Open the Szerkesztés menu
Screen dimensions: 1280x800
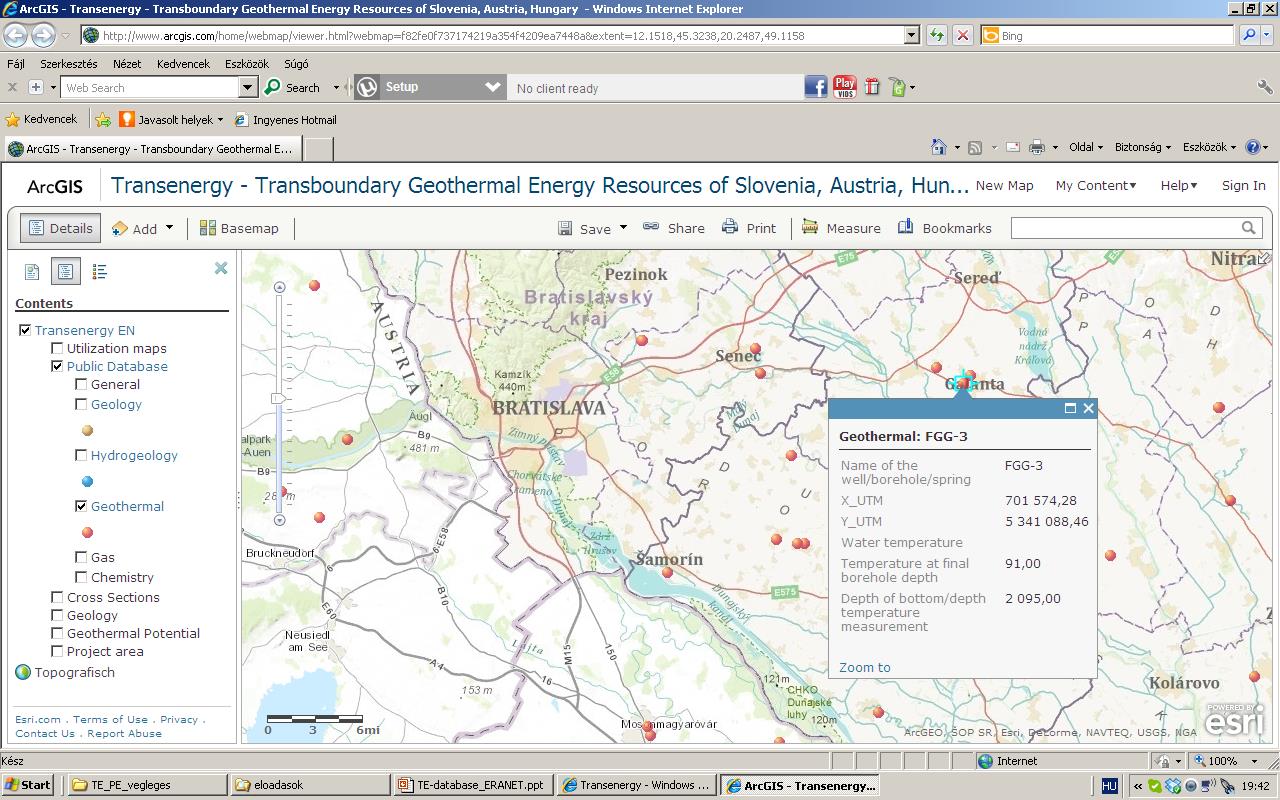coord(69,63)
